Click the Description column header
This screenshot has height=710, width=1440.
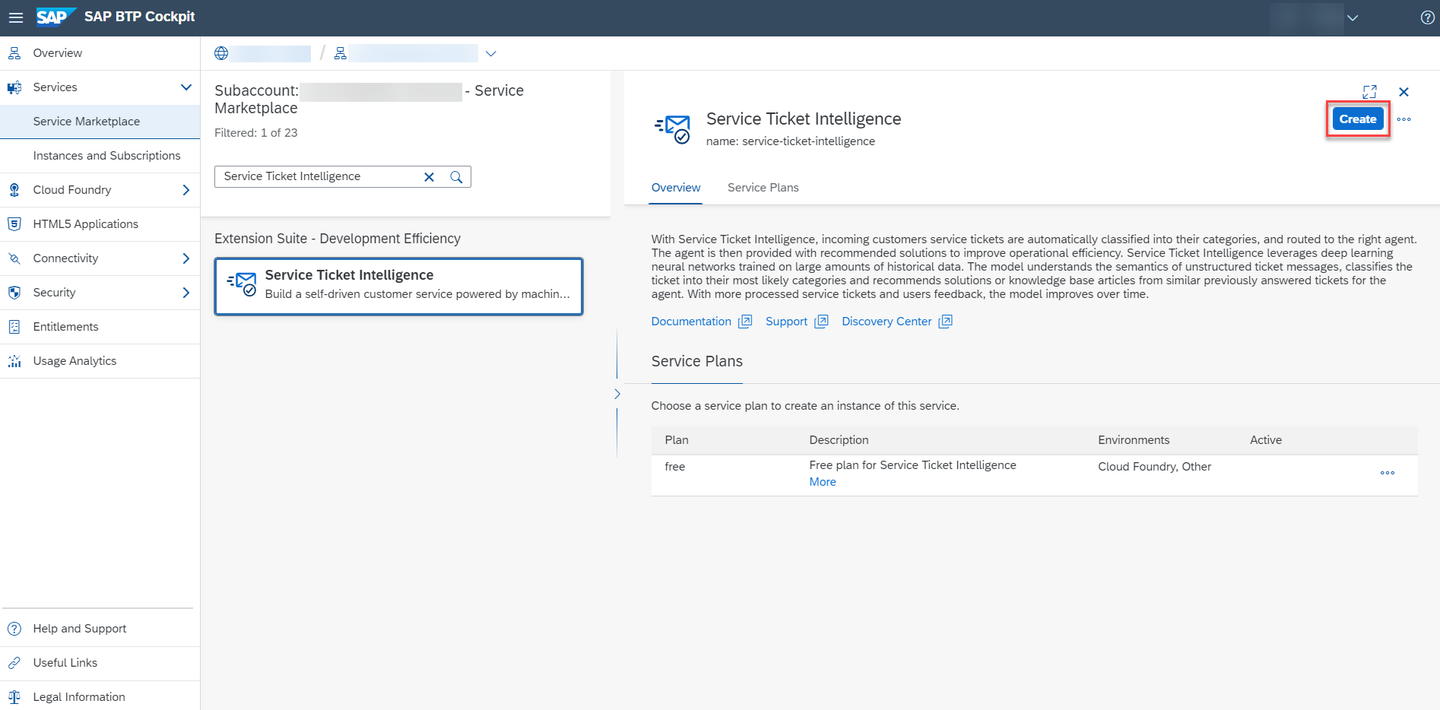[x=839, y=440]
